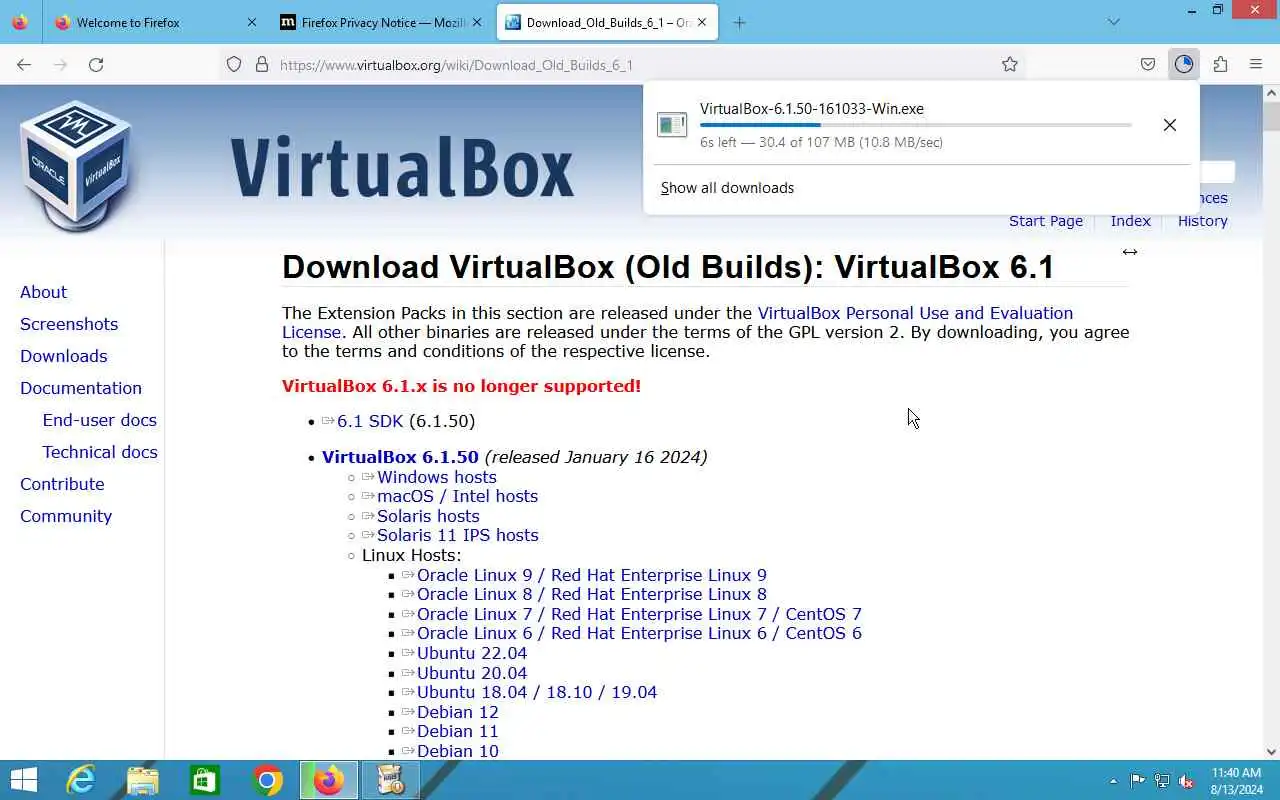Screen dimensions: 1280x800
Task: Open the About sidebar link
Action: [43, 292]
